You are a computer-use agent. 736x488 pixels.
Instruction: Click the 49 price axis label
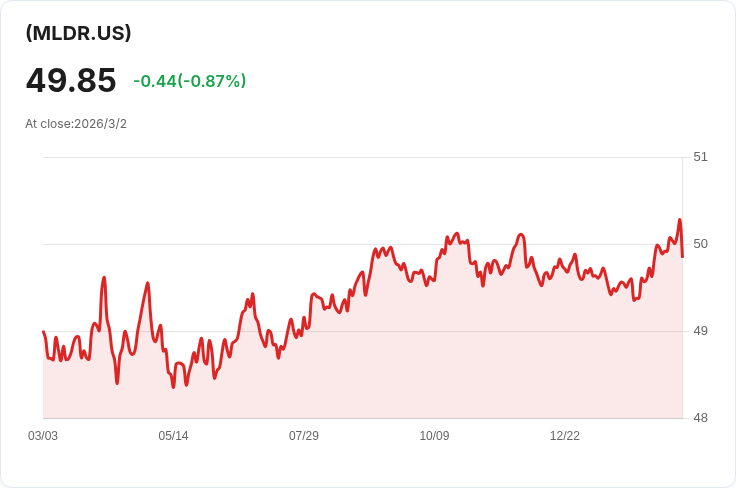point(700,331)
